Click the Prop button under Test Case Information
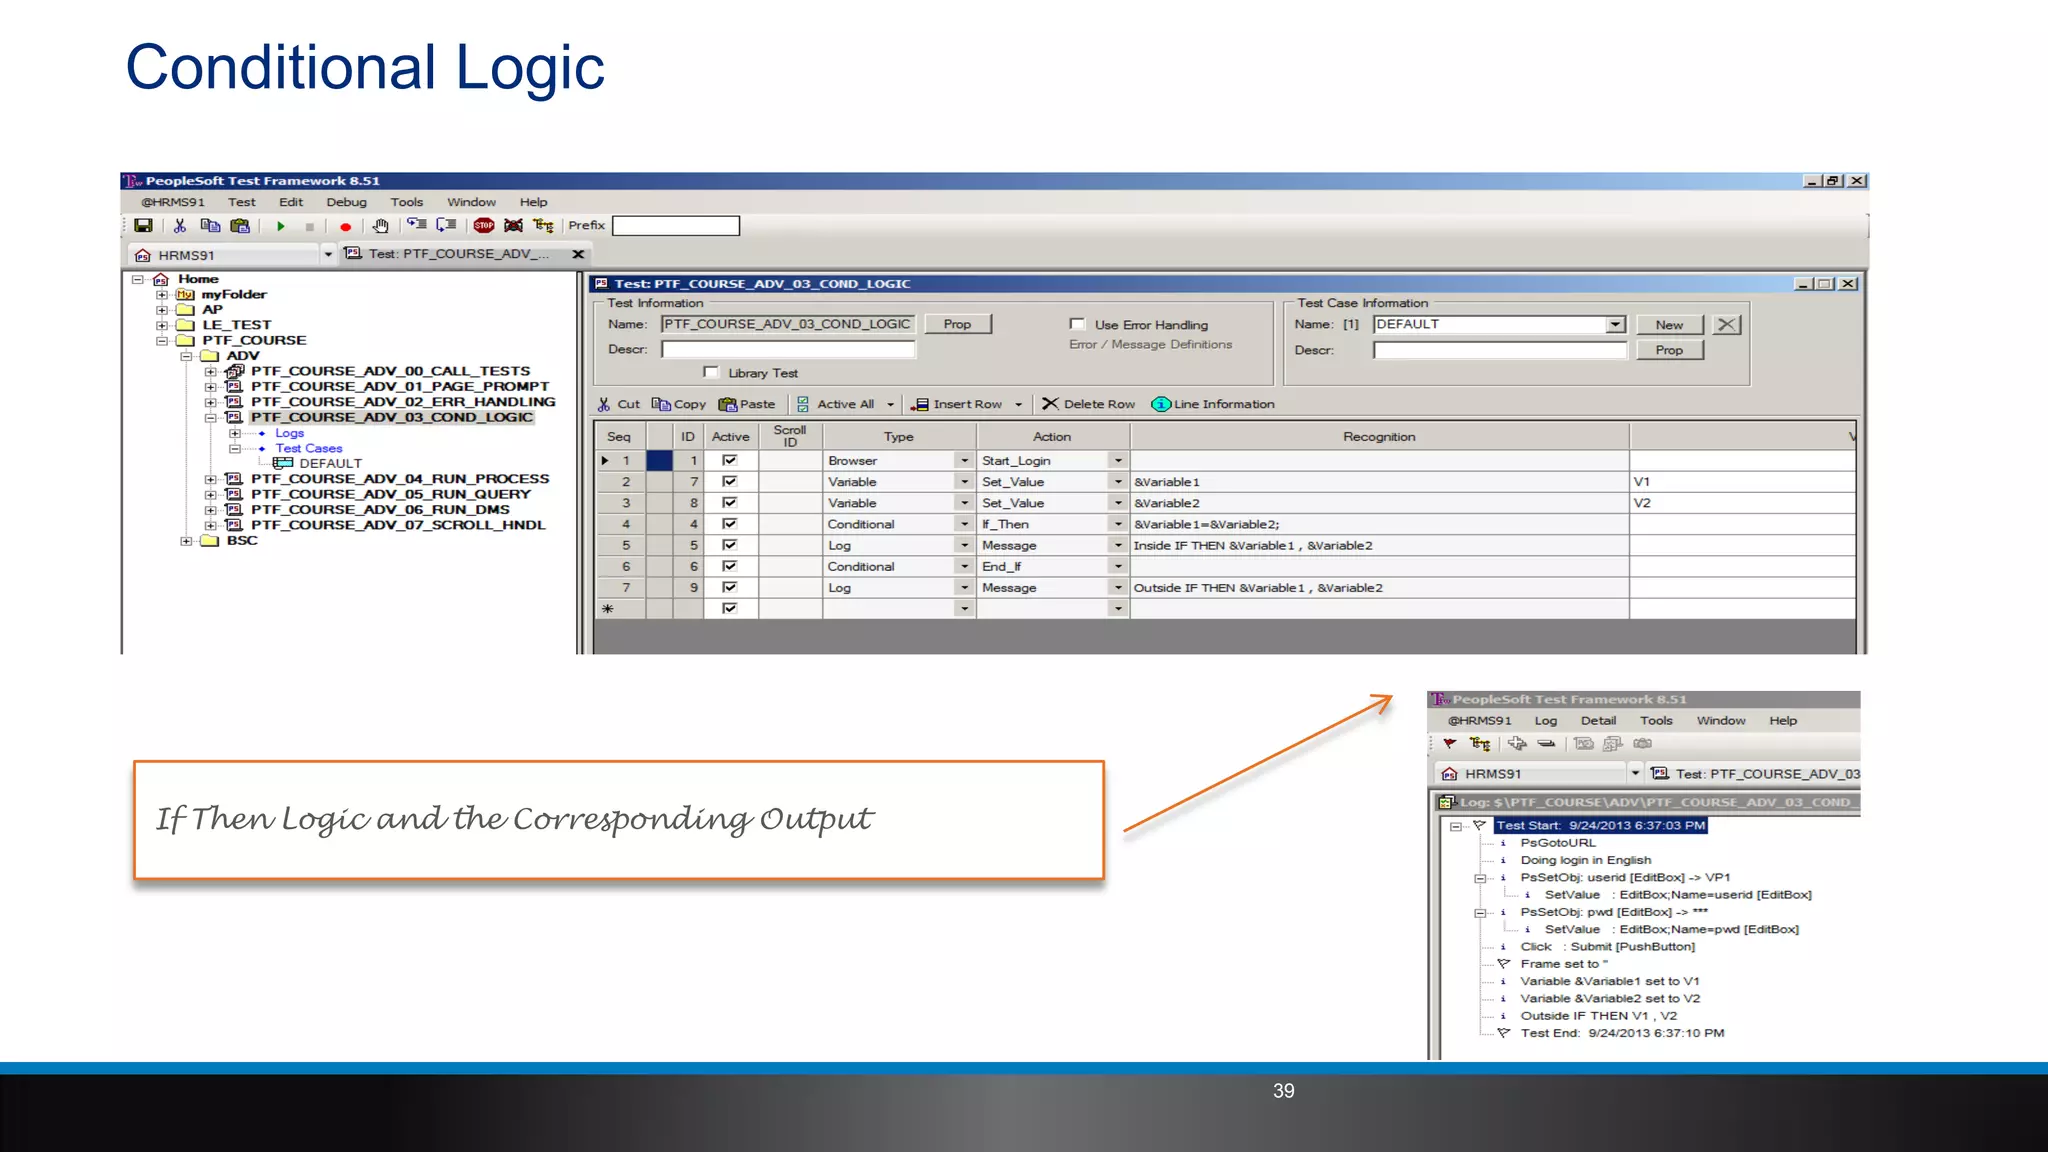The width and height of the screenshot is (2048, 1152). 1669,350
